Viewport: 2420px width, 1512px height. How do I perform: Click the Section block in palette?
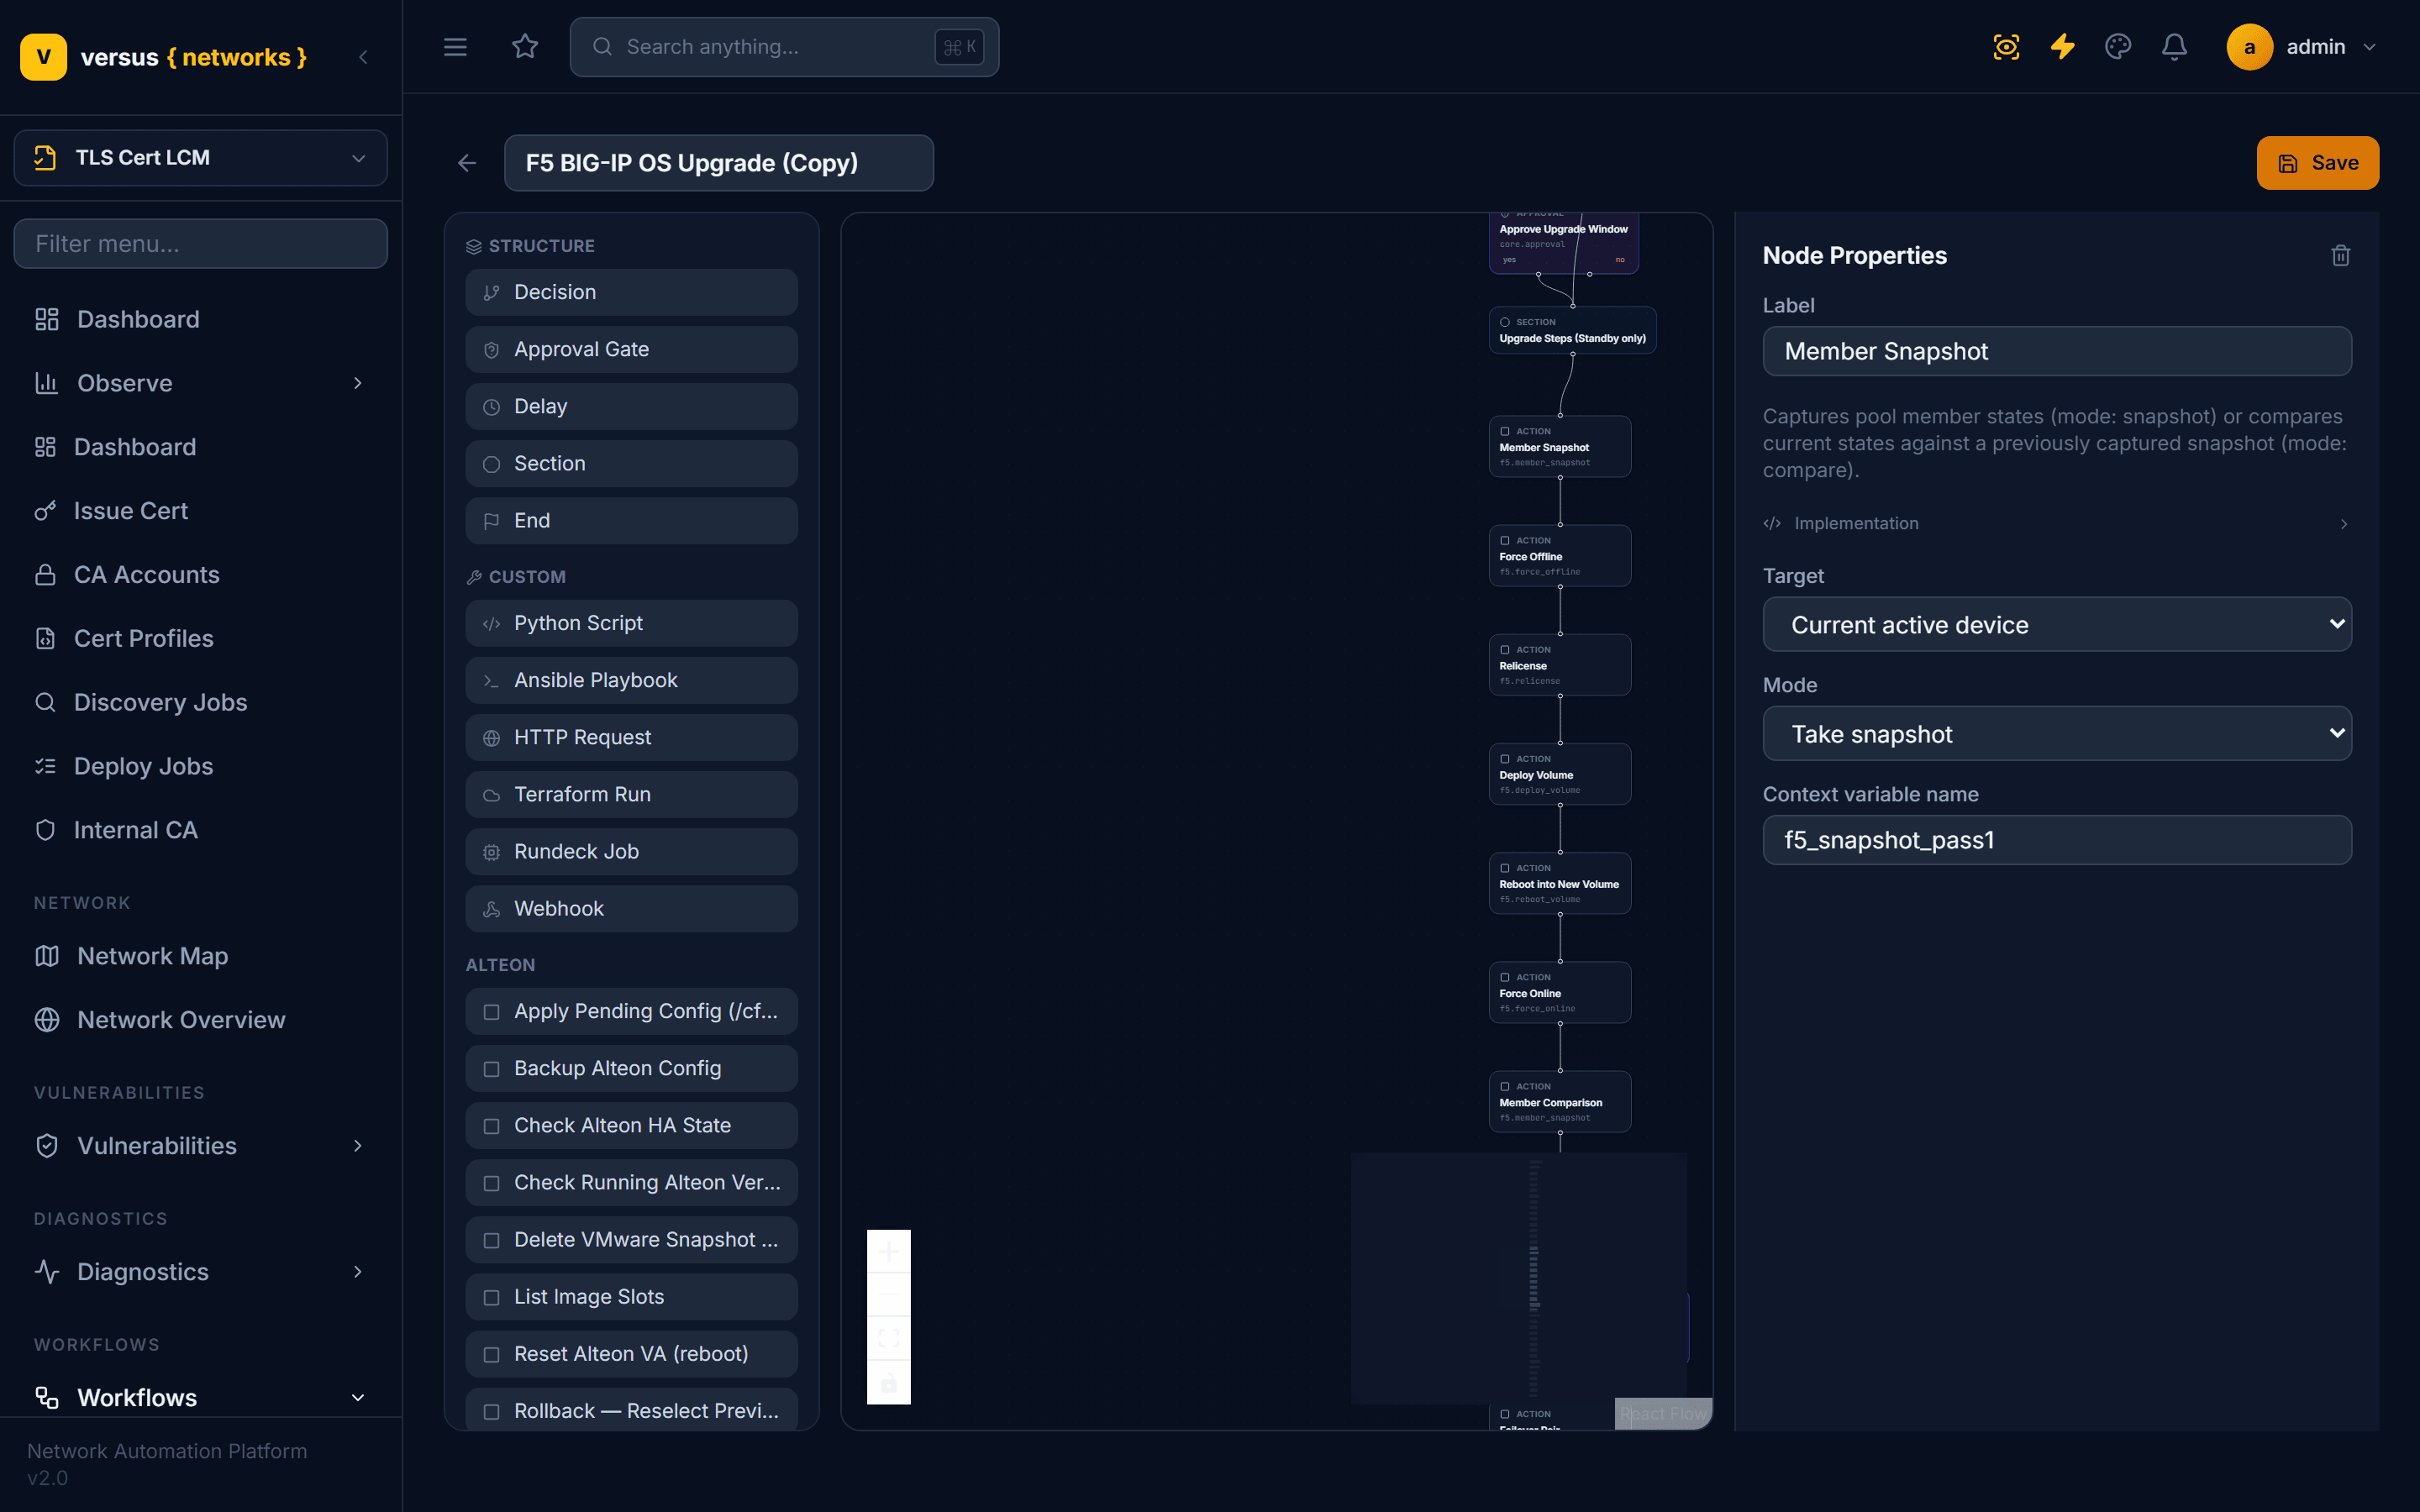[631, 463]
